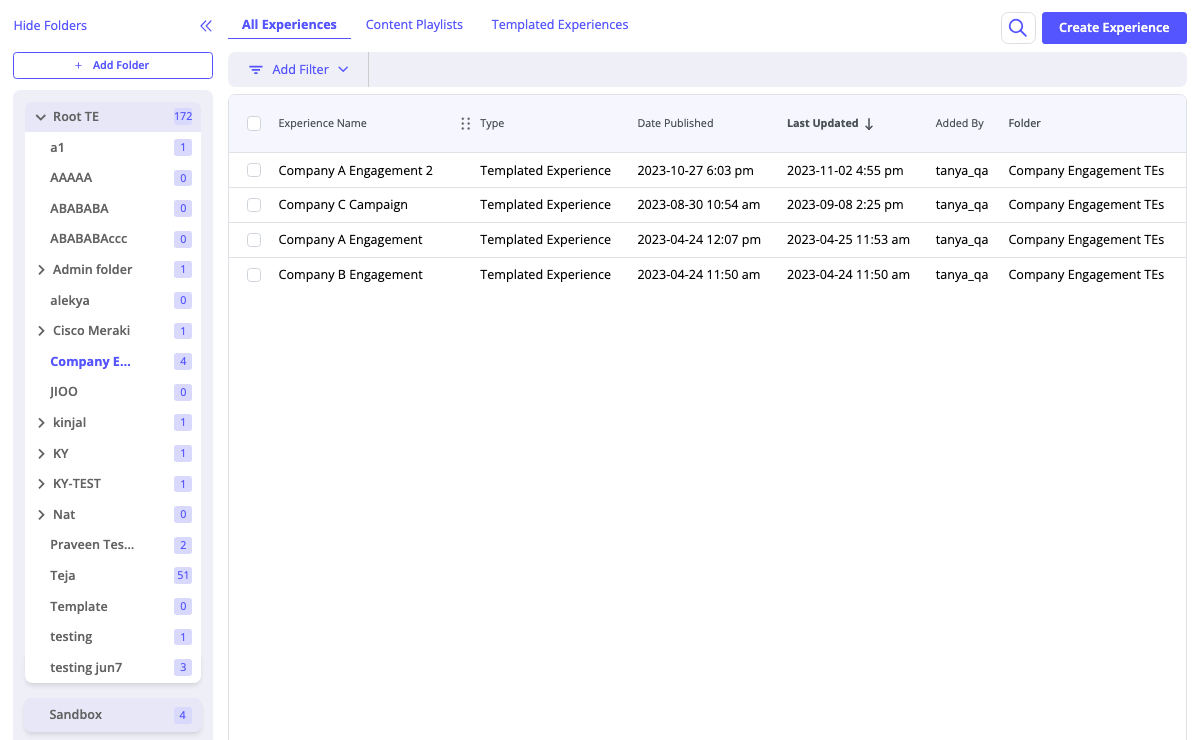
Task: Open the Templated Experiences tab
Action: click(560, 25)
